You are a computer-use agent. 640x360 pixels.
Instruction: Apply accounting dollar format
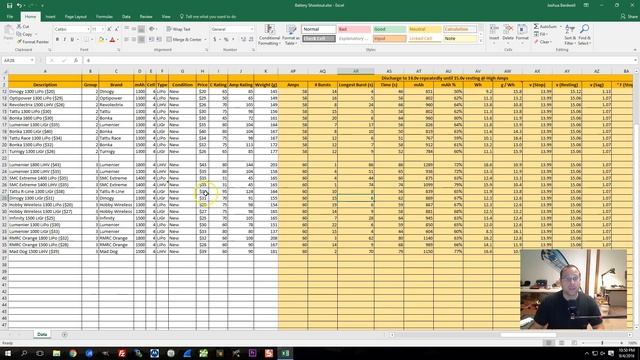click(x=215, y=40)
